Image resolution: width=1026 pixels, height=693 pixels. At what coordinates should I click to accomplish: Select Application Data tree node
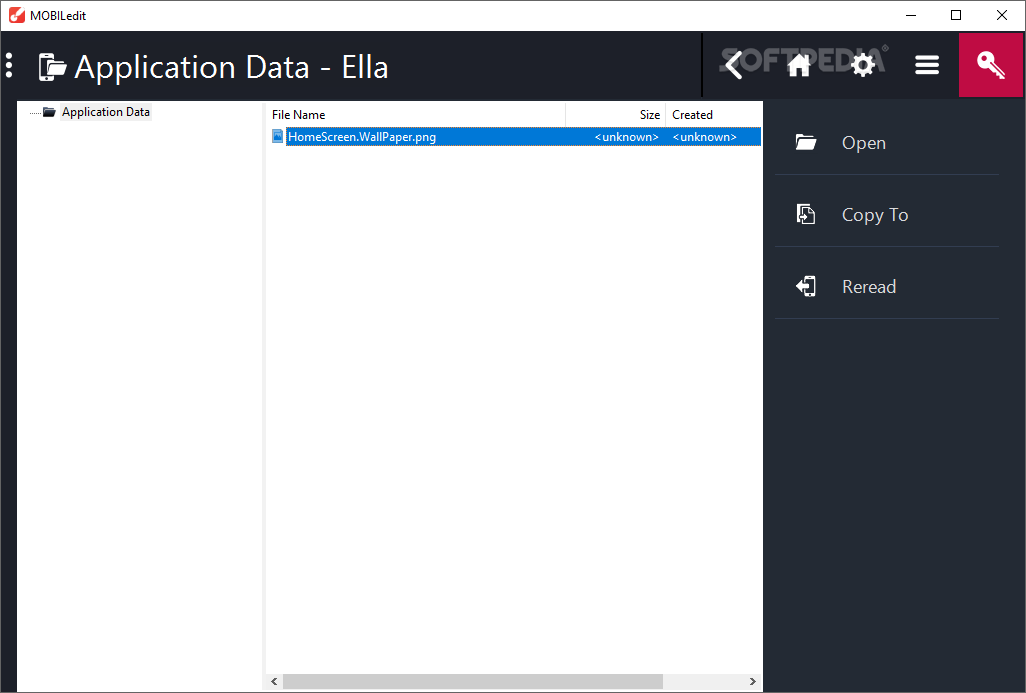106,112
